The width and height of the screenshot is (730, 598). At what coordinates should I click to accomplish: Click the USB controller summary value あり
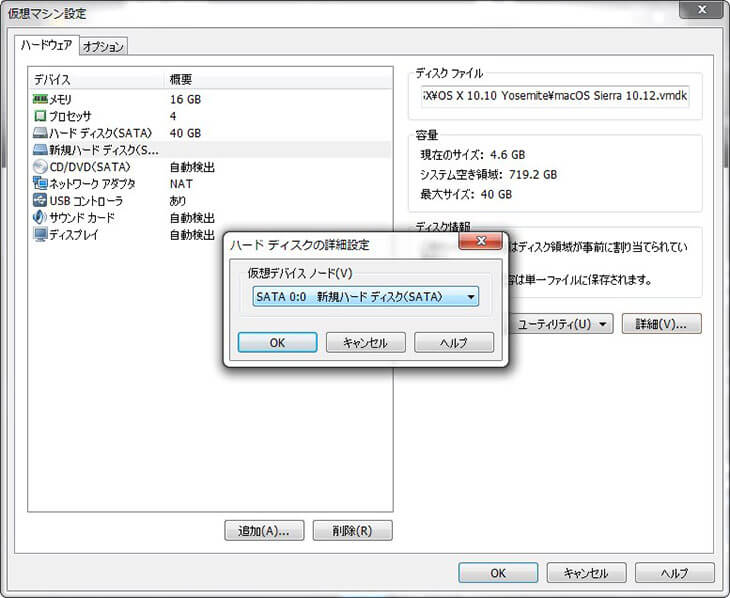(178, 201)
